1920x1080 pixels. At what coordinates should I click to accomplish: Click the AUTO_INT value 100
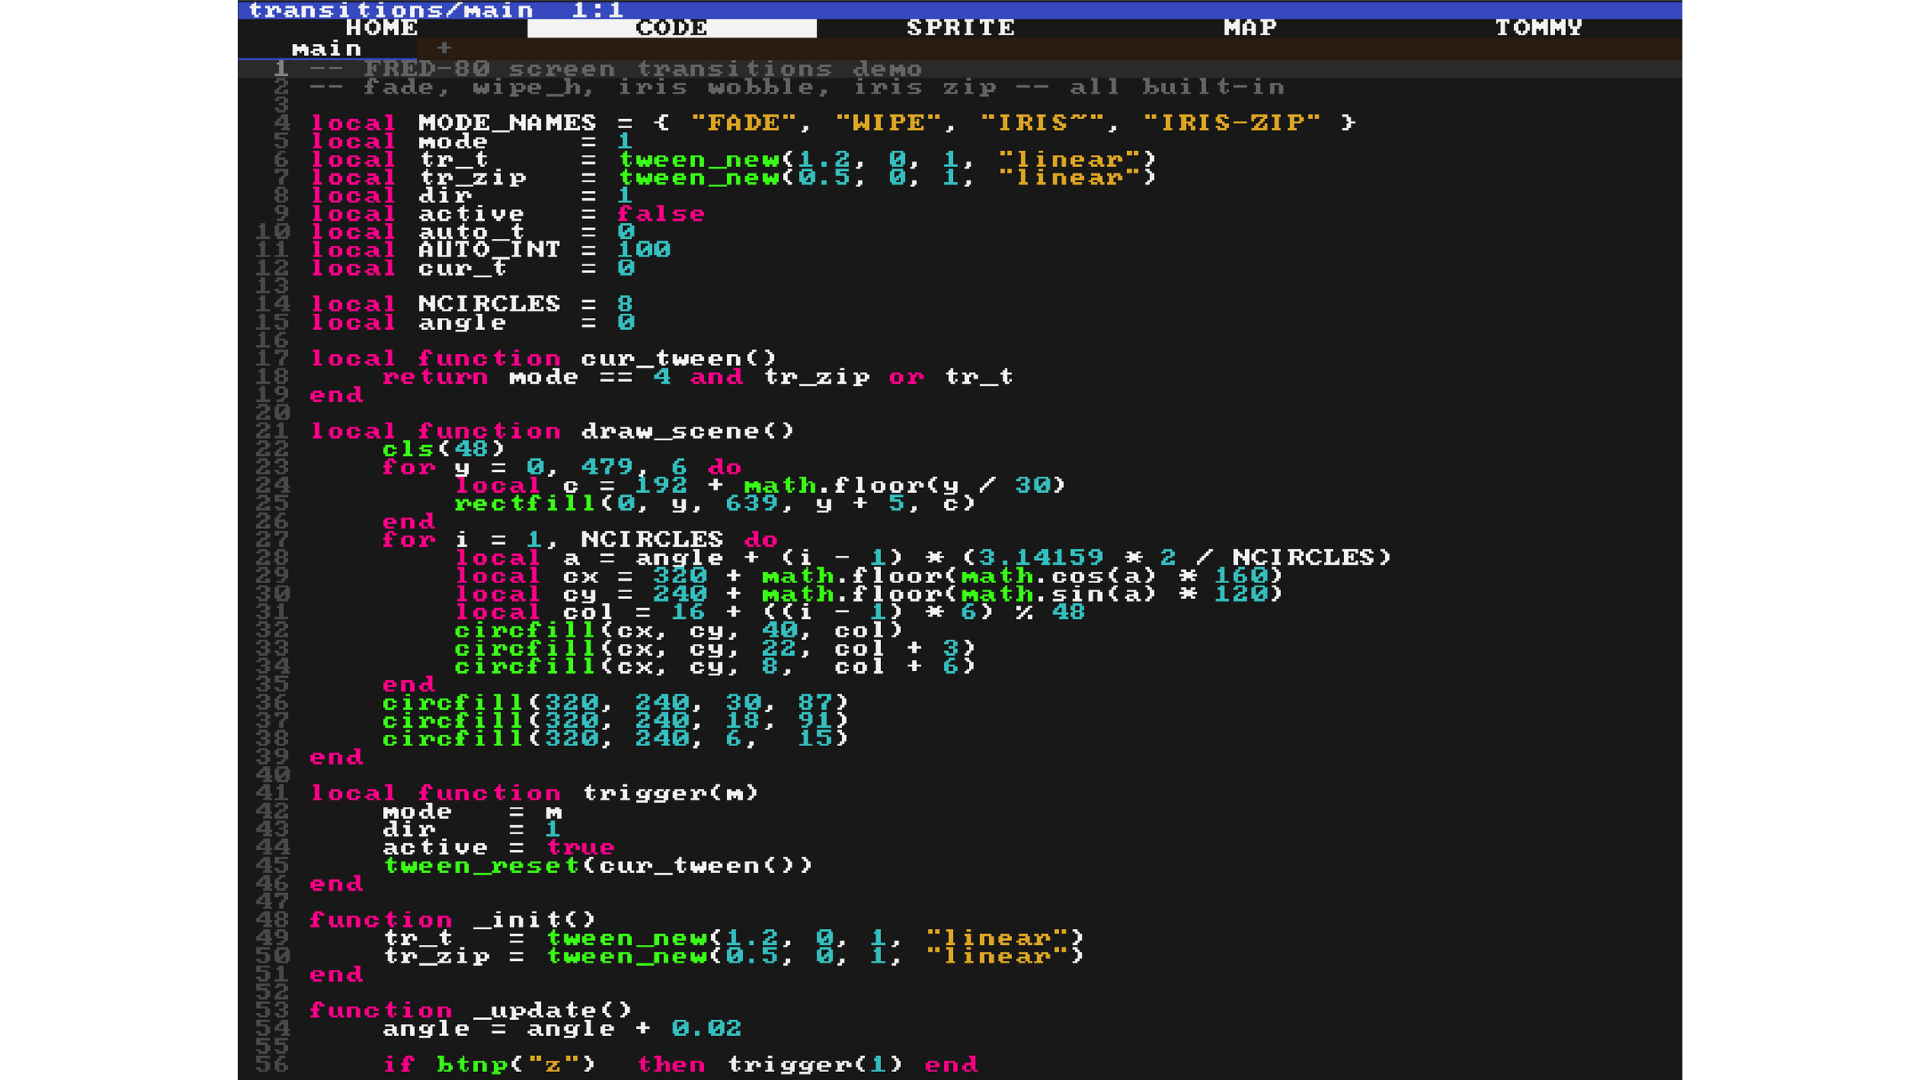[x=643, y=250]
